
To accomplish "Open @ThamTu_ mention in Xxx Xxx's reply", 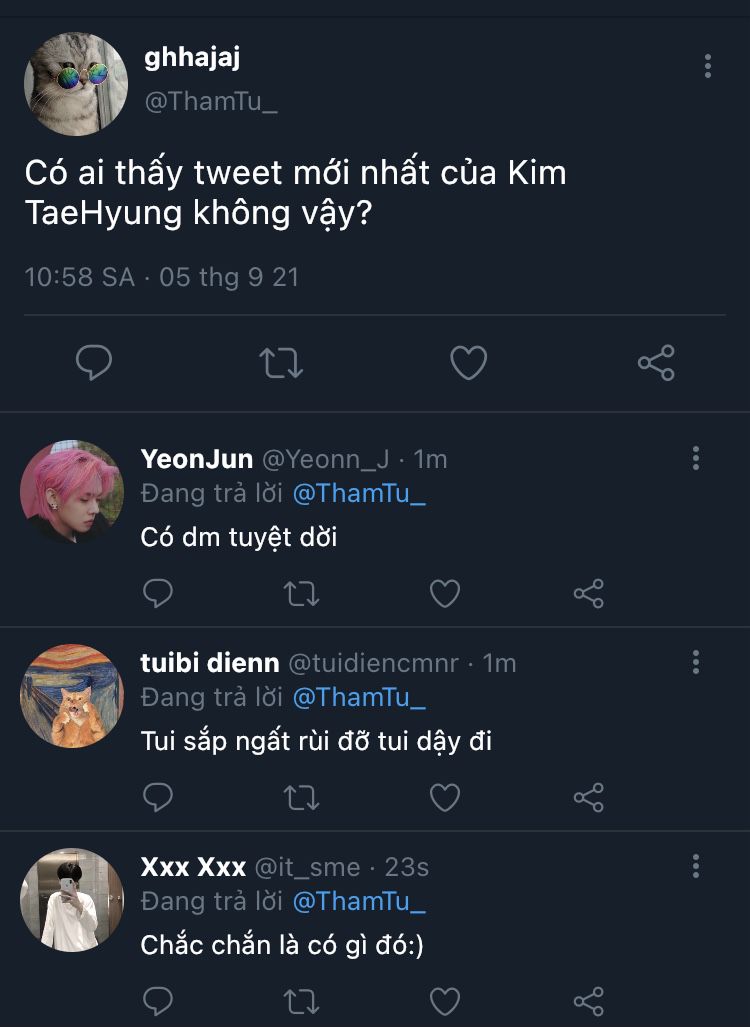I will coord(359,900).
